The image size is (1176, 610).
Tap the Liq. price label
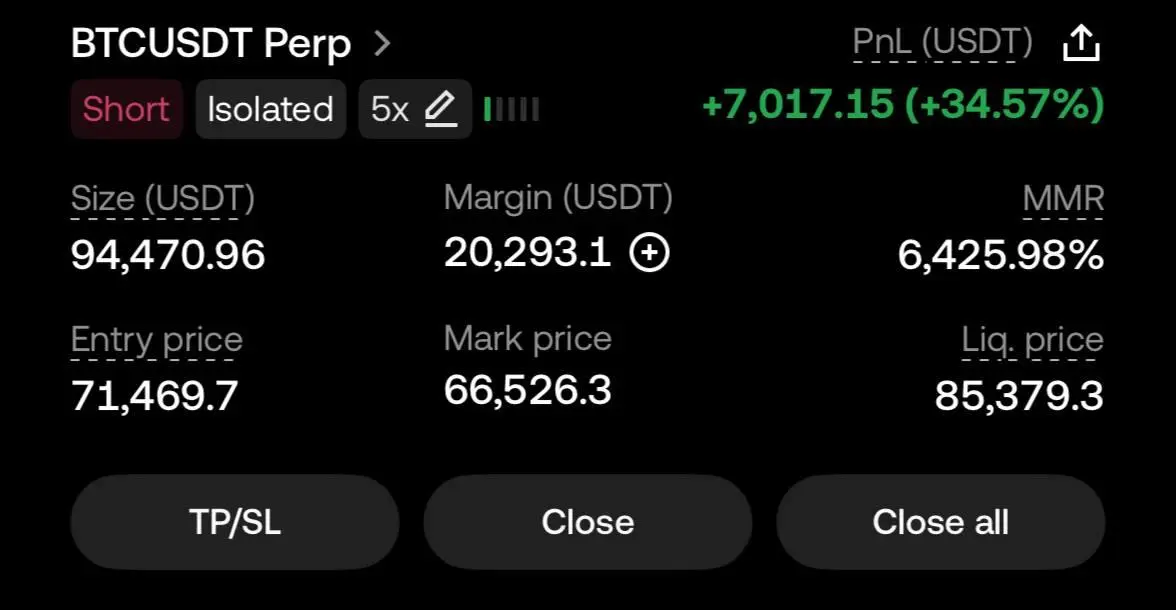tap(1033, 341)
